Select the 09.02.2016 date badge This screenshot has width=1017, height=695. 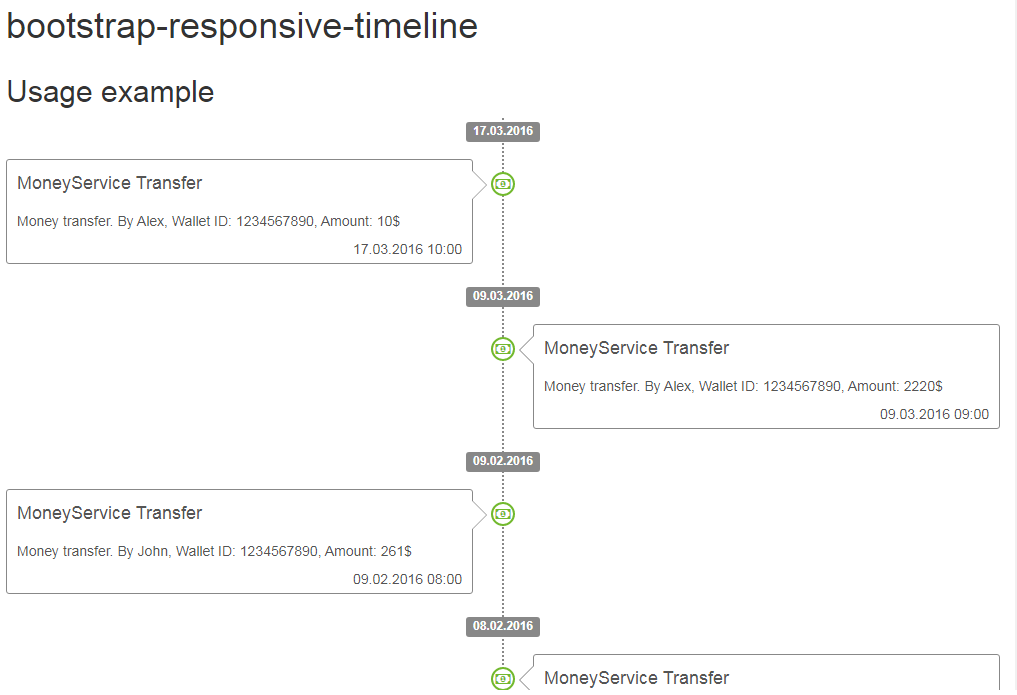pos(503,462)
